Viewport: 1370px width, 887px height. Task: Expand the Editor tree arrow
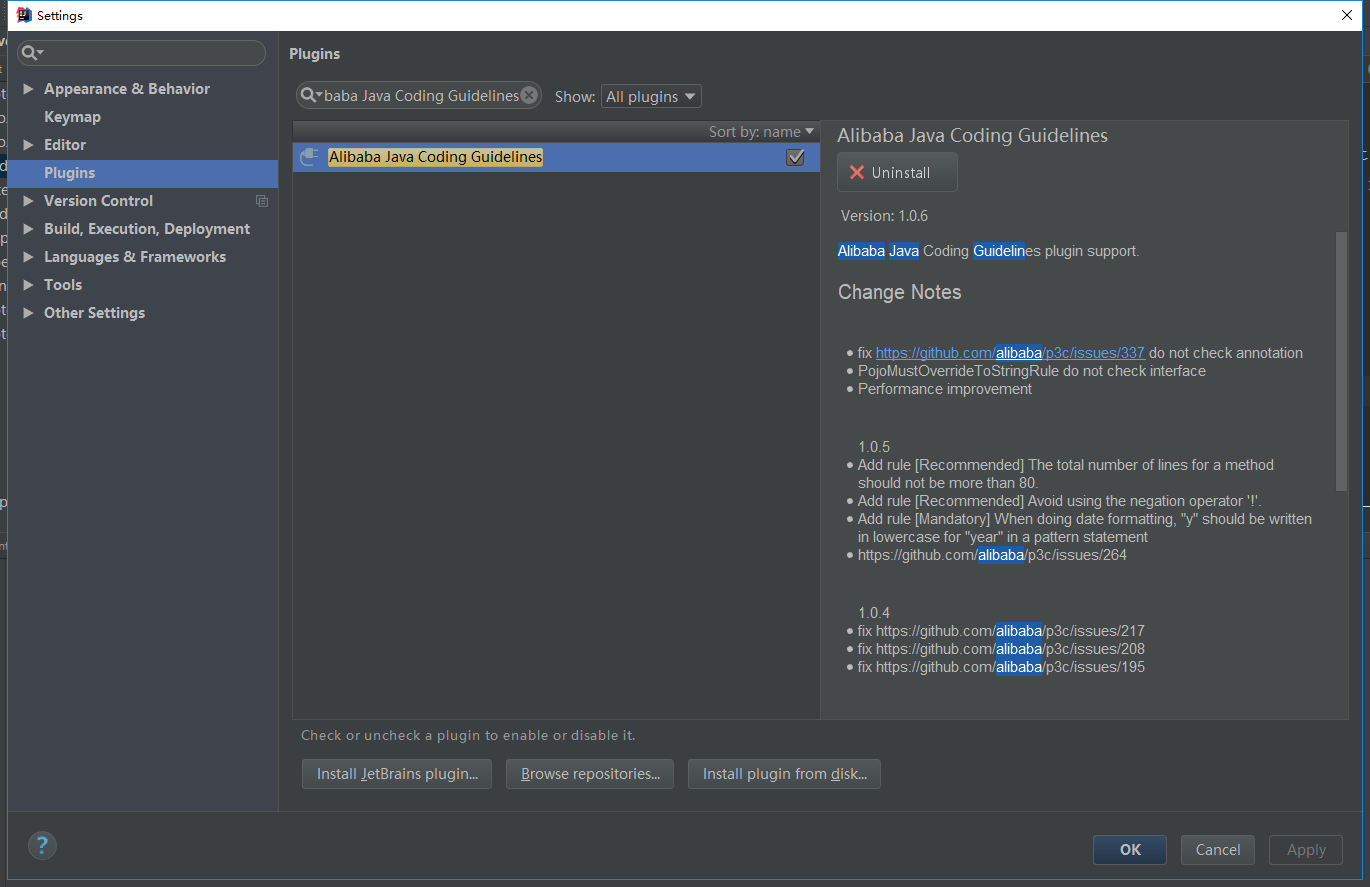click(28, 145)
